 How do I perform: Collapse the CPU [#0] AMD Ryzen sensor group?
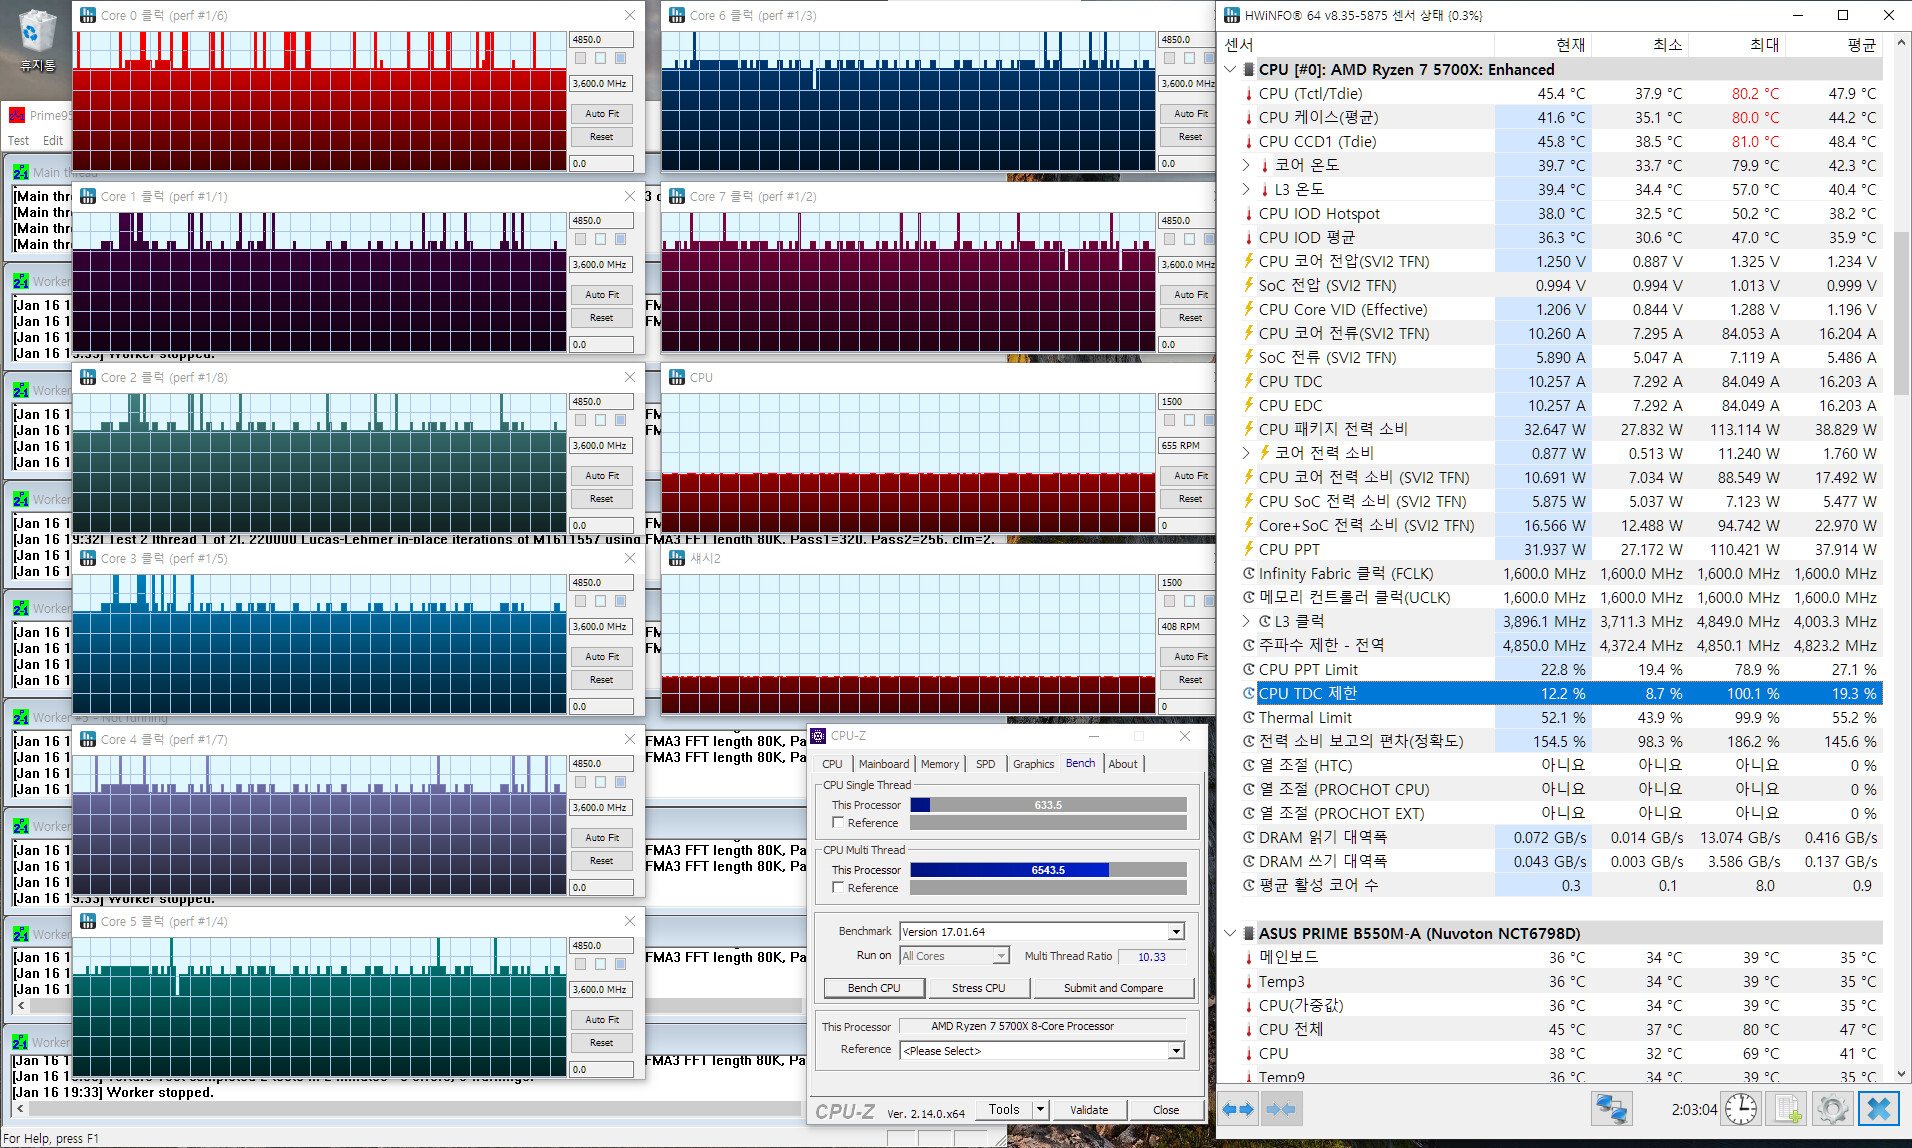[1230, 70]
